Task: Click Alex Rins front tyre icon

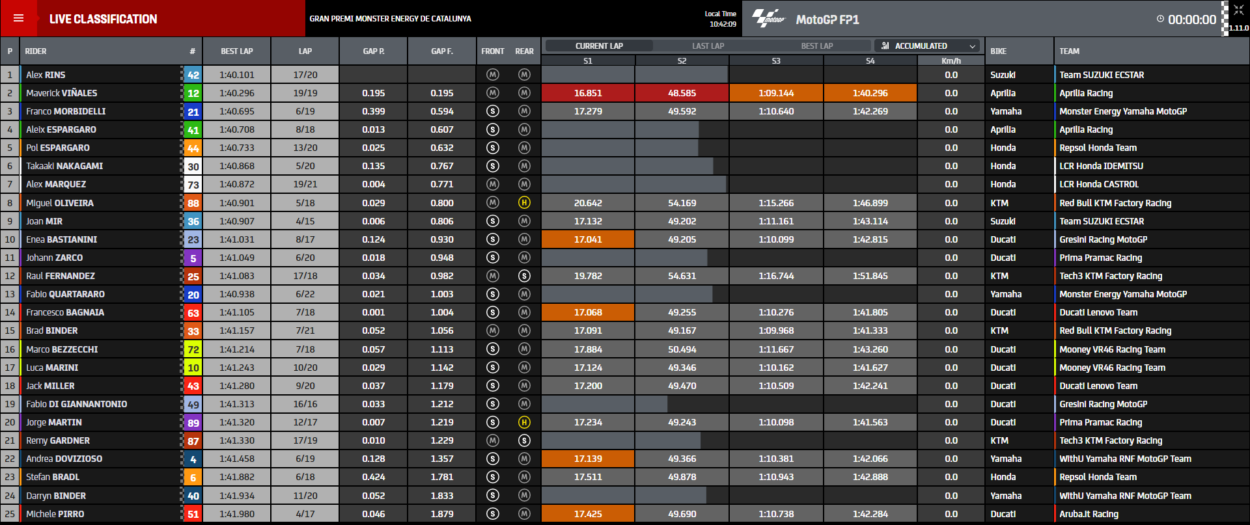Action: point(492,75)
